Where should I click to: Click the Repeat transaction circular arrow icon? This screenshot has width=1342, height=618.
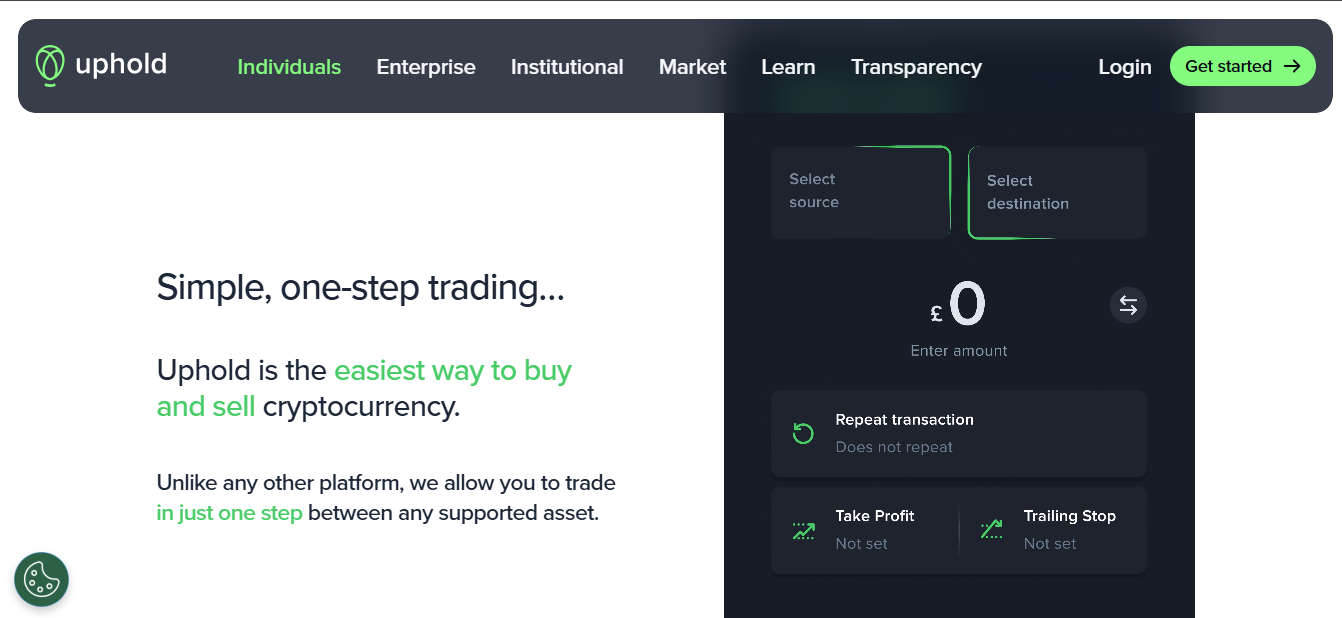click(803, 433)
